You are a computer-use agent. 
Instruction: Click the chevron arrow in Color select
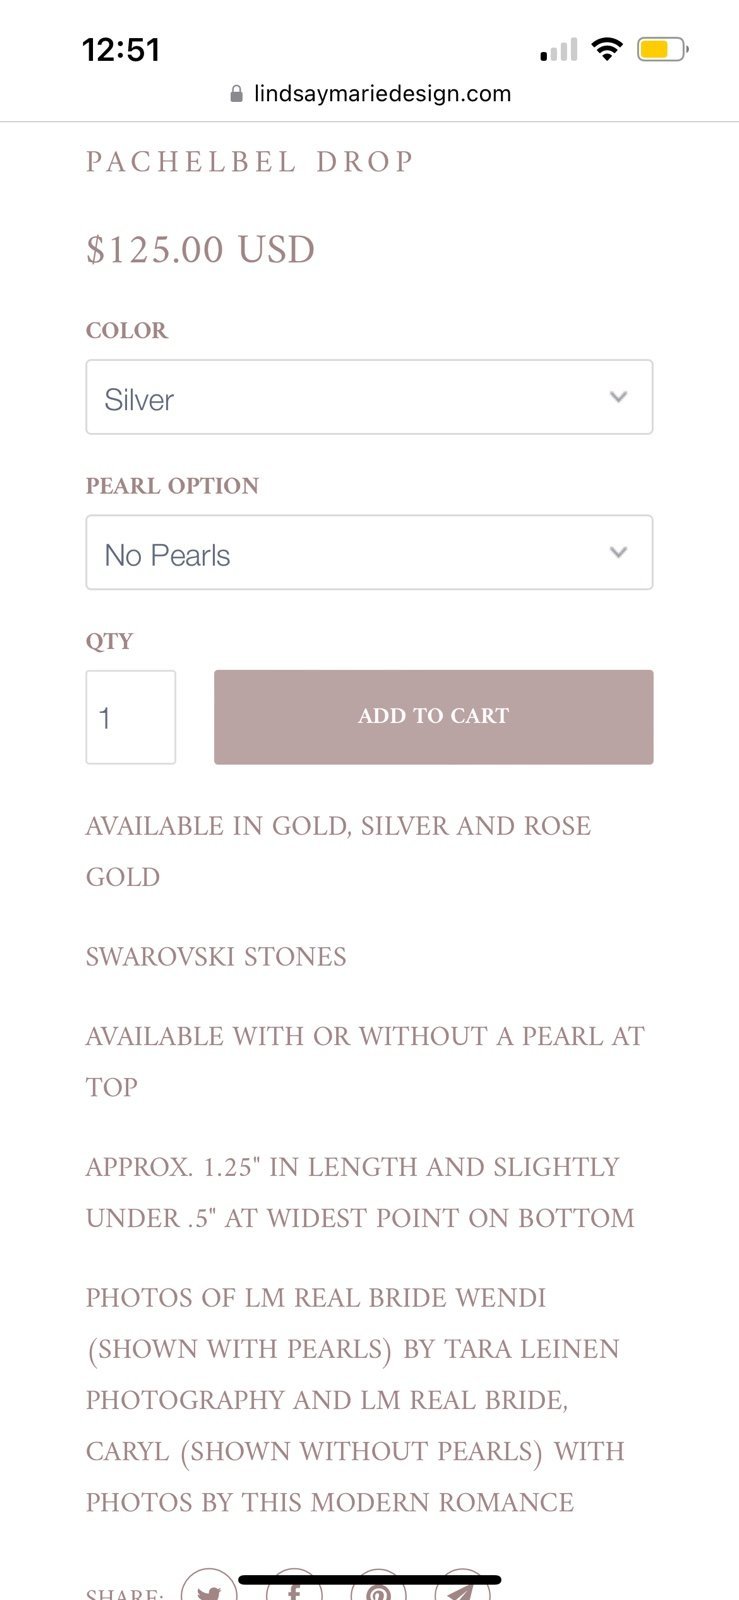[x=618, y=397]
